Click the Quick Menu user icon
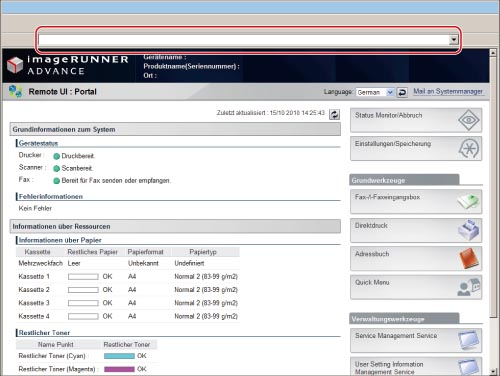 click(x=469, y=287)
